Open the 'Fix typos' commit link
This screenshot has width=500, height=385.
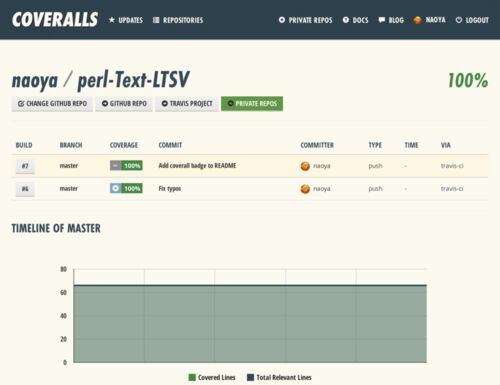point(170,189)
